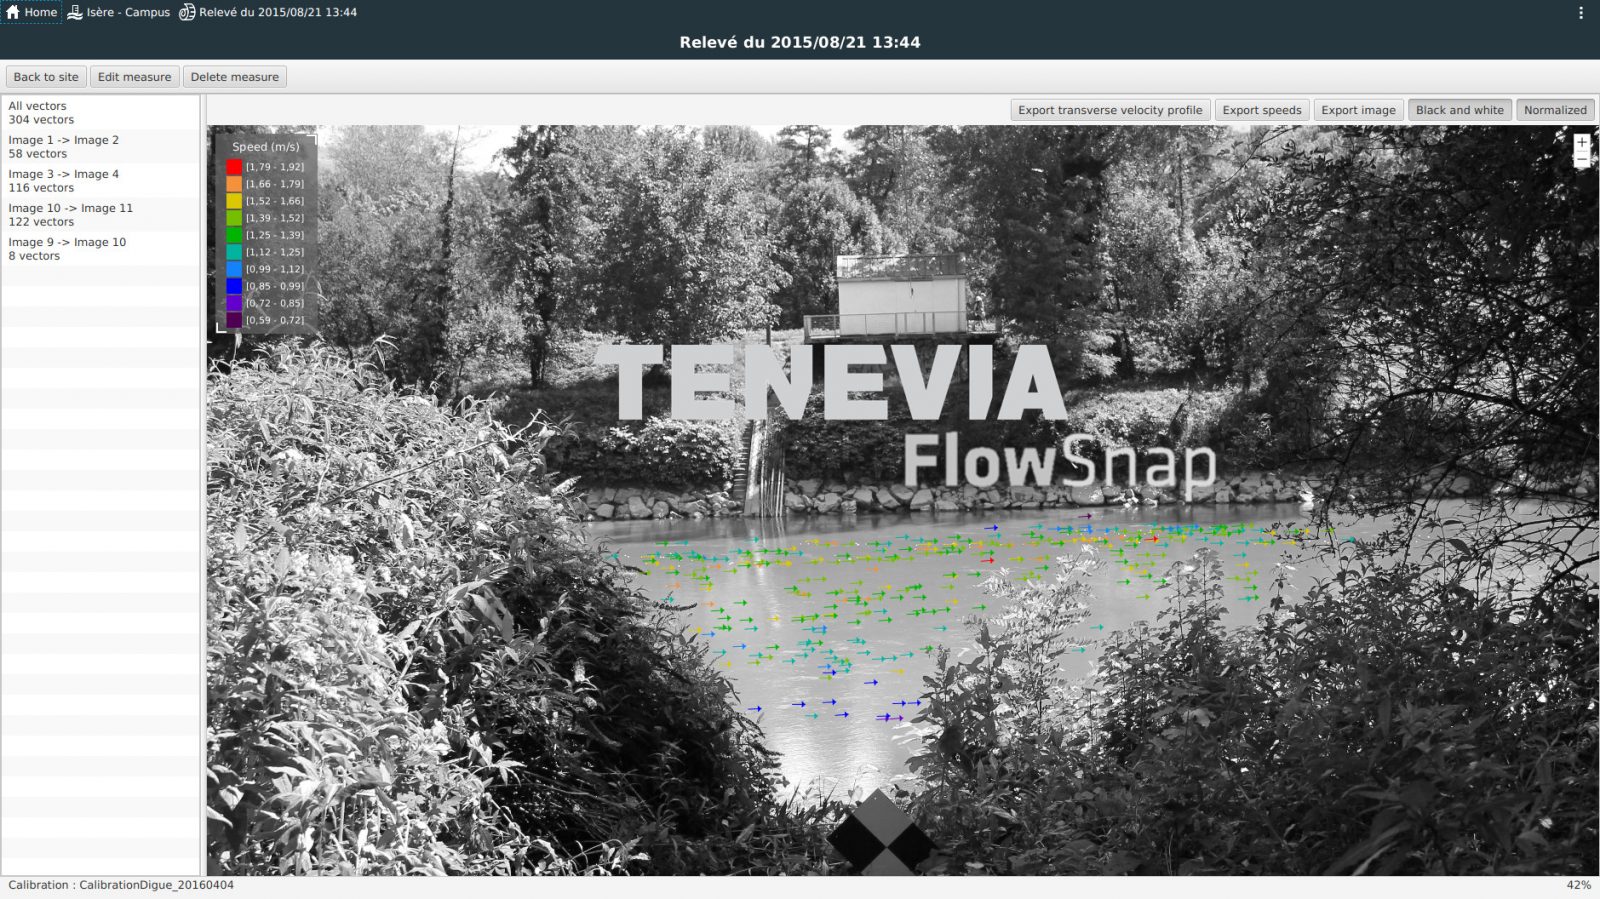Toggle Black and white mode
This screenshot has width=1600, height=899.
[1459, 110]
